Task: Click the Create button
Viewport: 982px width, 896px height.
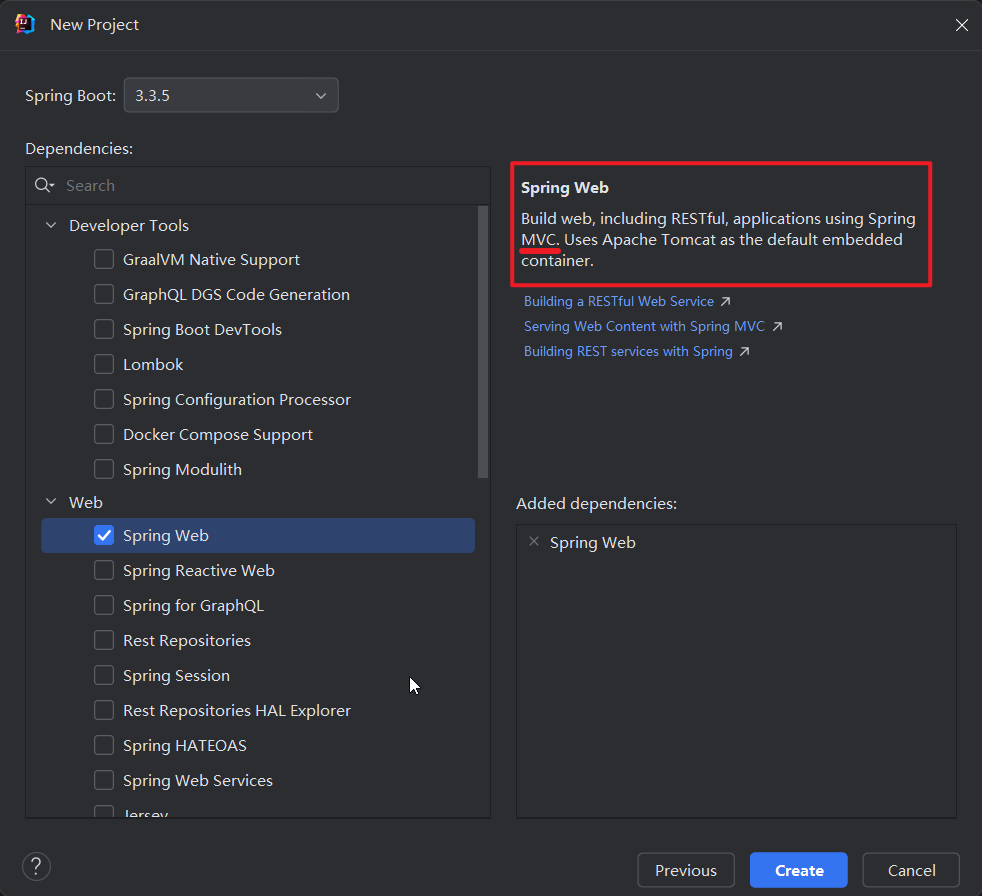Action: (798, 870)
